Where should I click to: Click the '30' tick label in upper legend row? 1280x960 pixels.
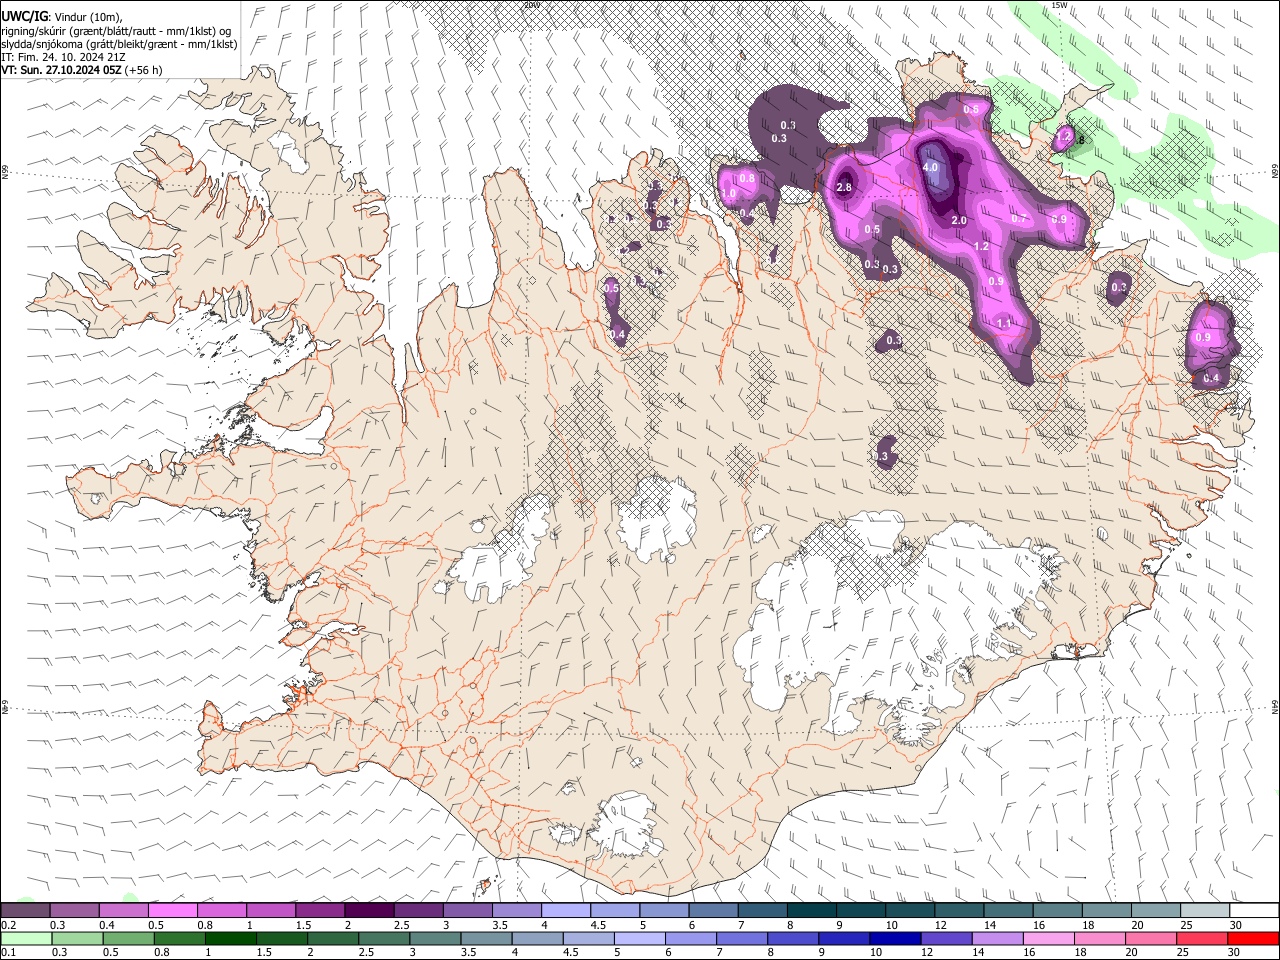(1236, 925)
